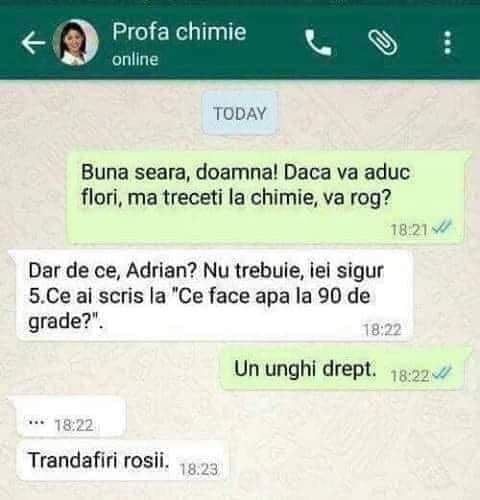Tap the 18:22 timestamp beside the dots
The width and height of the screenshot is (480, 500).
(x=74, y=425)
